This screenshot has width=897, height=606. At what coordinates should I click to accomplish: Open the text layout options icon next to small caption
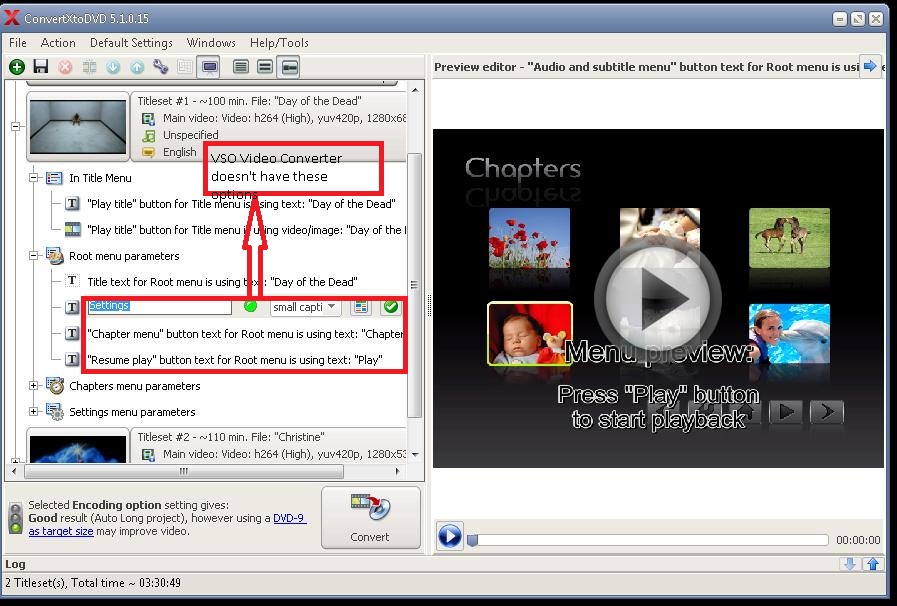[361, 307]
